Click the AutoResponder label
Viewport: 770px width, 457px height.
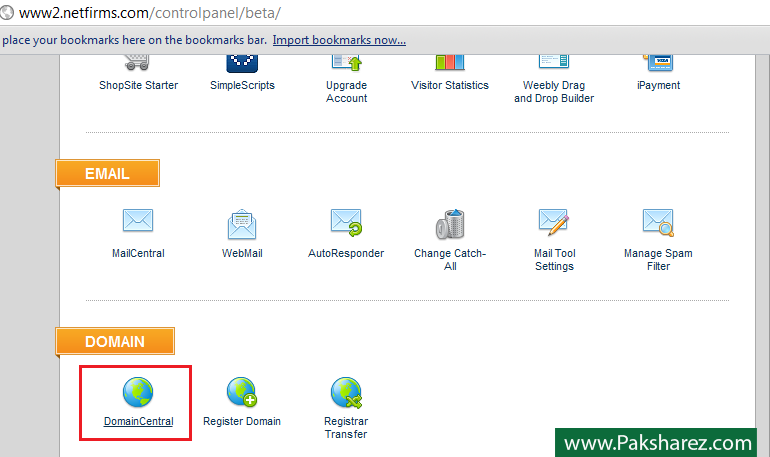pyautogui.click(x=346, y=253)
